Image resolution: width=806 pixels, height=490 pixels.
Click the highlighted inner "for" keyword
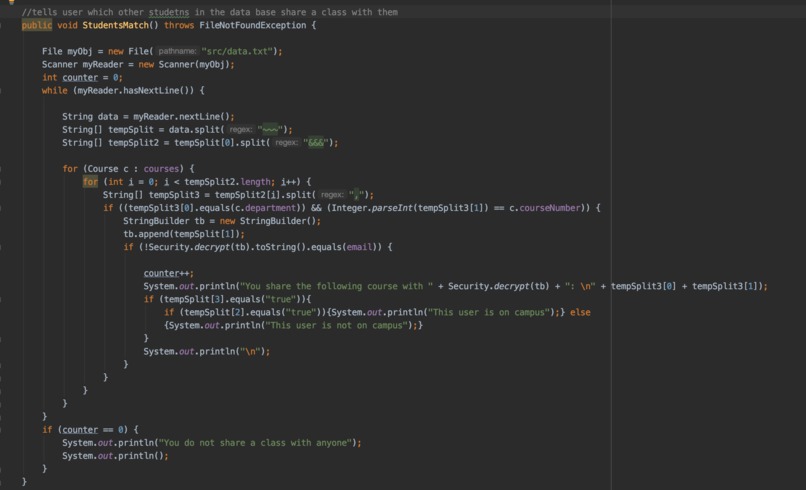90,182
